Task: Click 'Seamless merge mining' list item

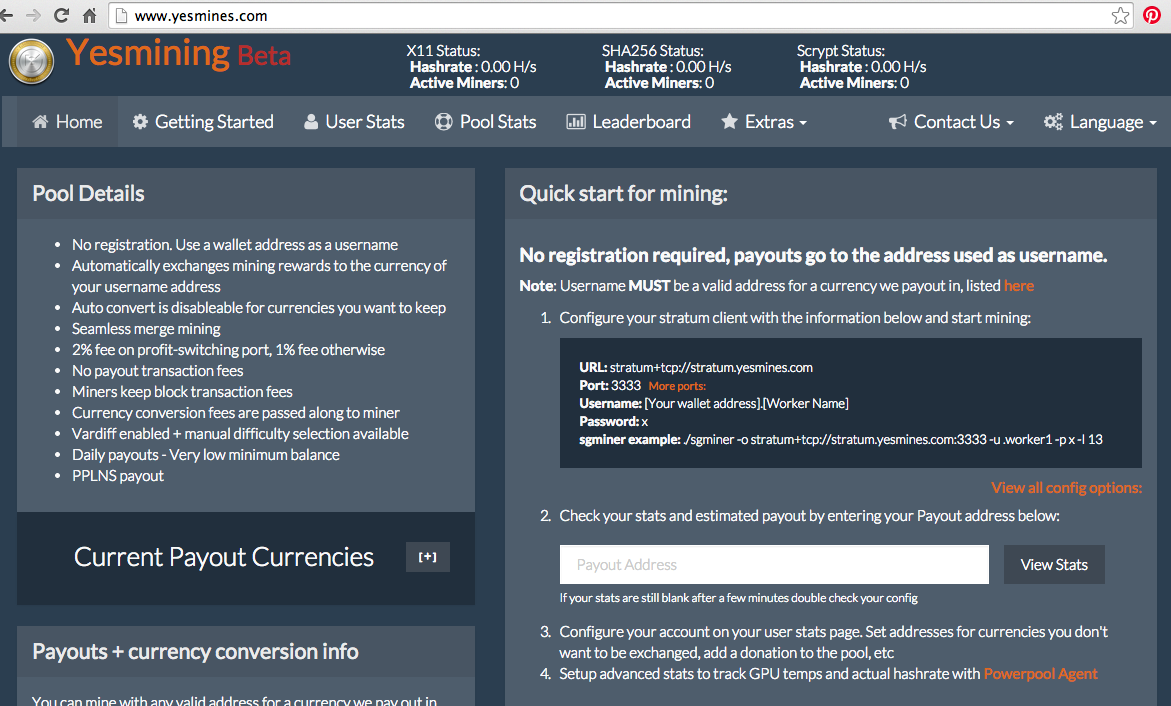Action: tap(146, 329)
